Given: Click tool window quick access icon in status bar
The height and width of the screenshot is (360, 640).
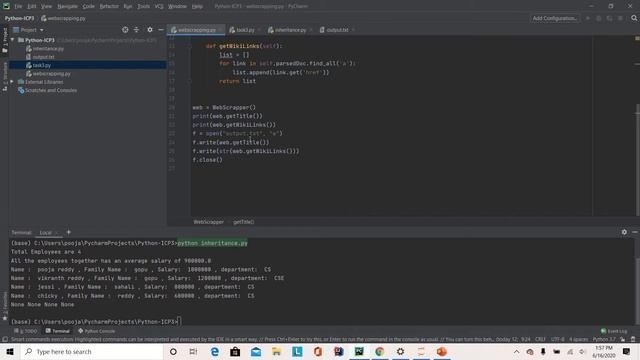Looking at the screenshot, I should click(x=5, y=340).
